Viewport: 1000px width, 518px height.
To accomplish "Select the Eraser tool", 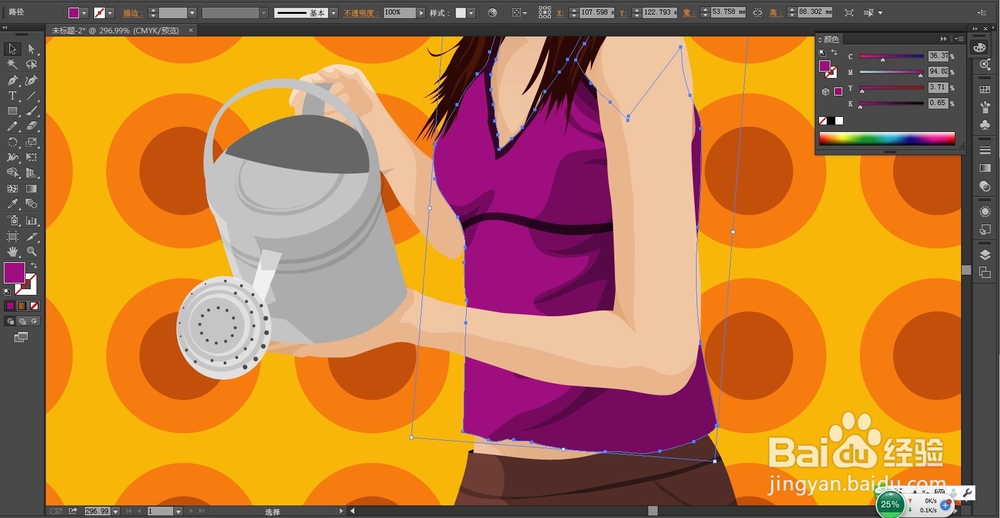I will click(31, 126).
